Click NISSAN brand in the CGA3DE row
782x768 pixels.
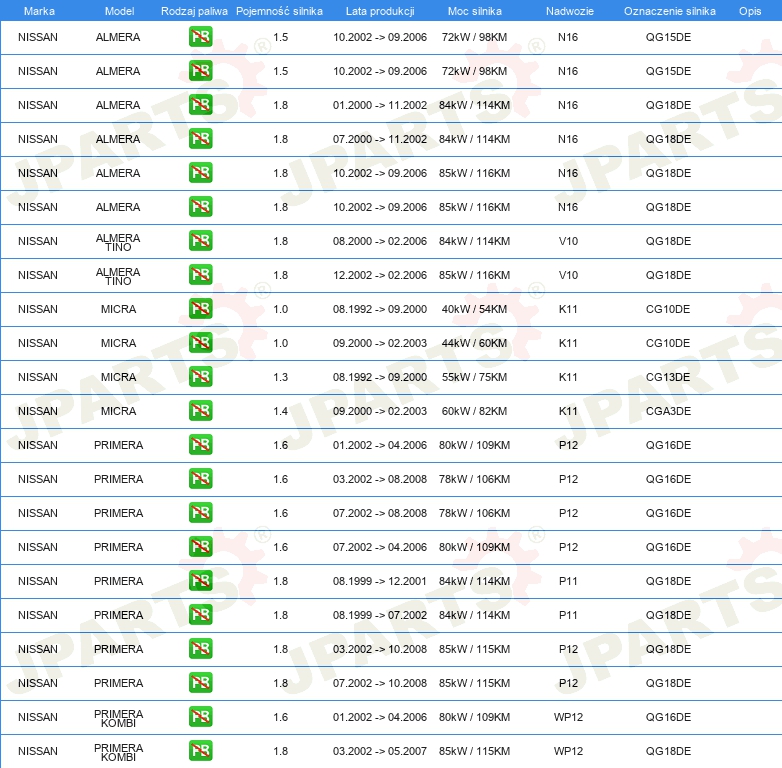[x=38, y=411]
